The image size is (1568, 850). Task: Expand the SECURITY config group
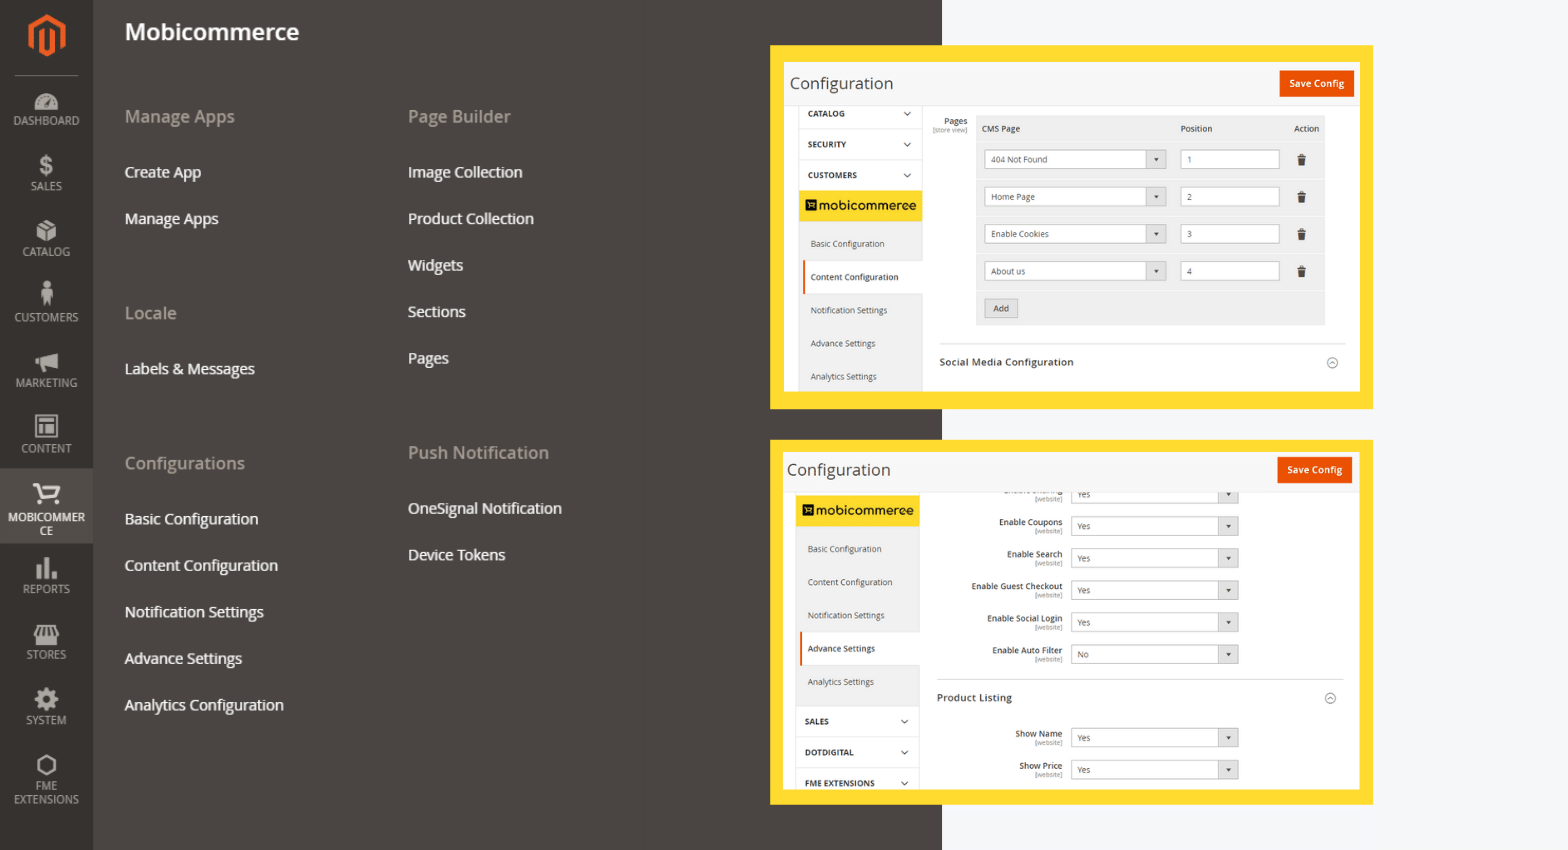[860, 144]
